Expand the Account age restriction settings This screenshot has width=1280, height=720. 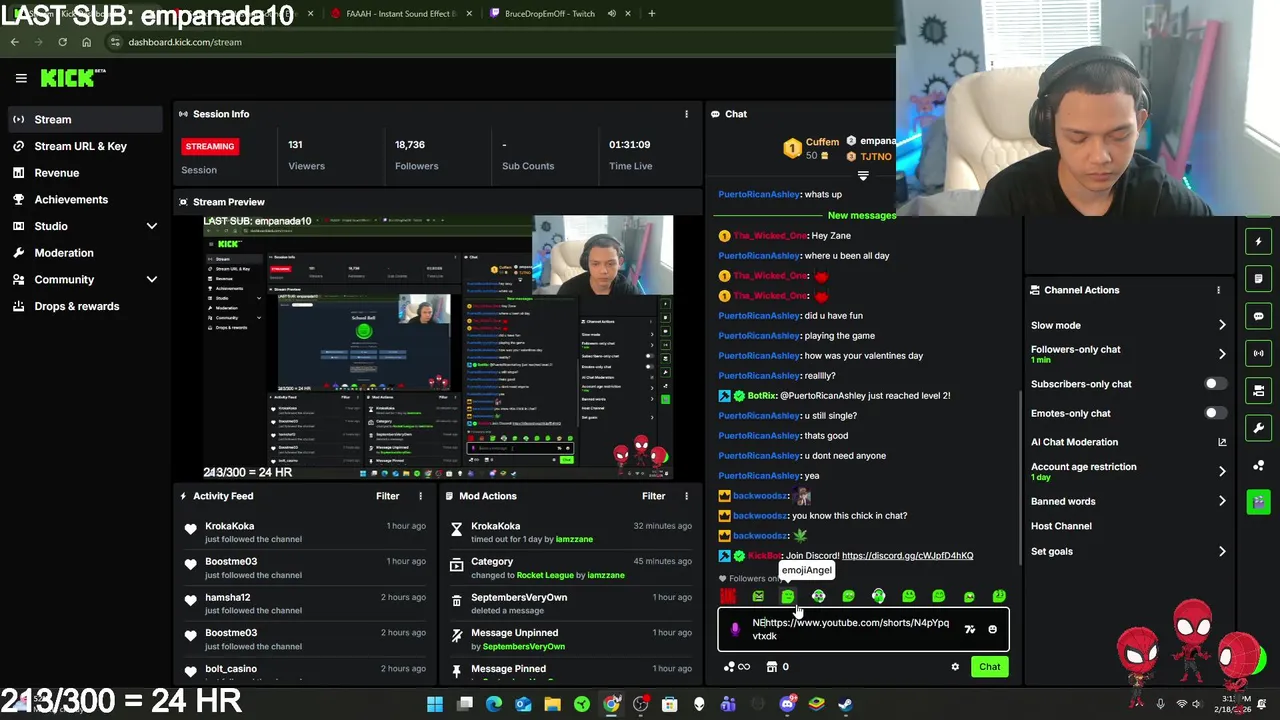click(x=1222, y=471)
